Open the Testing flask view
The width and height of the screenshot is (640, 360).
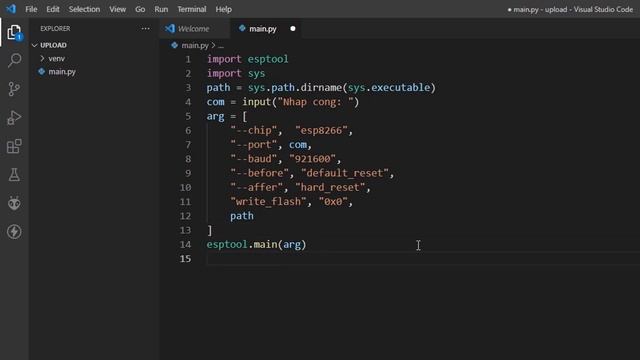pyautogui.click(x=14, y=175)
